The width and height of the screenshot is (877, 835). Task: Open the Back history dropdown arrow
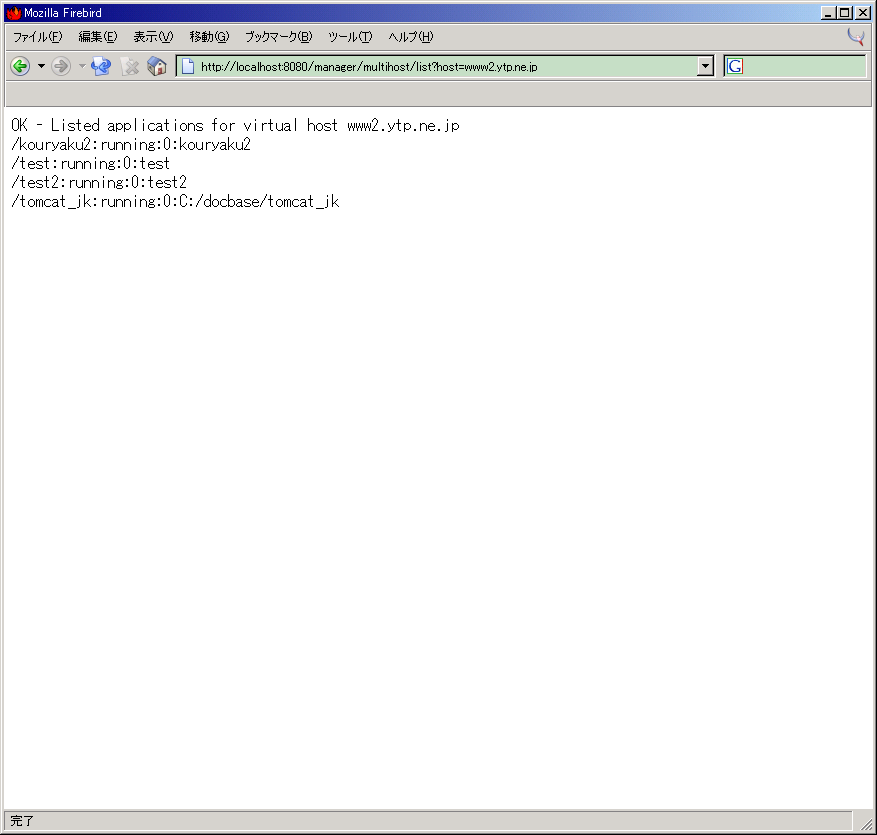coord(41,67)
